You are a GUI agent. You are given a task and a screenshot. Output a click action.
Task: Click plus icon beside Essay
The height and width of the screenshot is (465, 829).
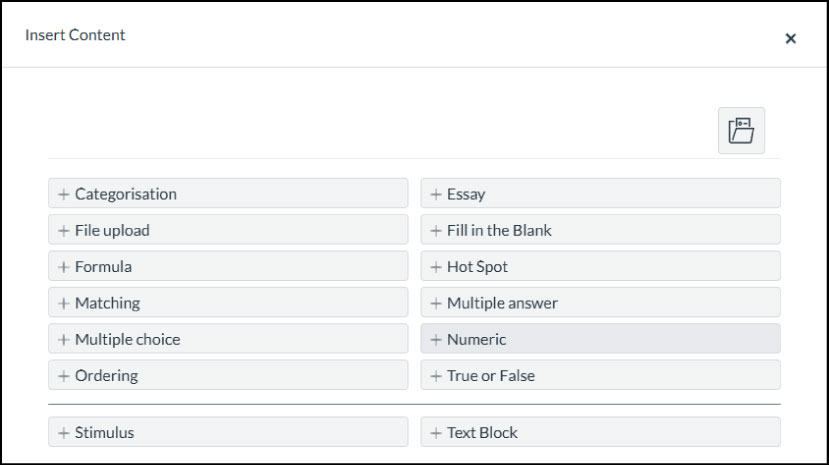[436, 194]
